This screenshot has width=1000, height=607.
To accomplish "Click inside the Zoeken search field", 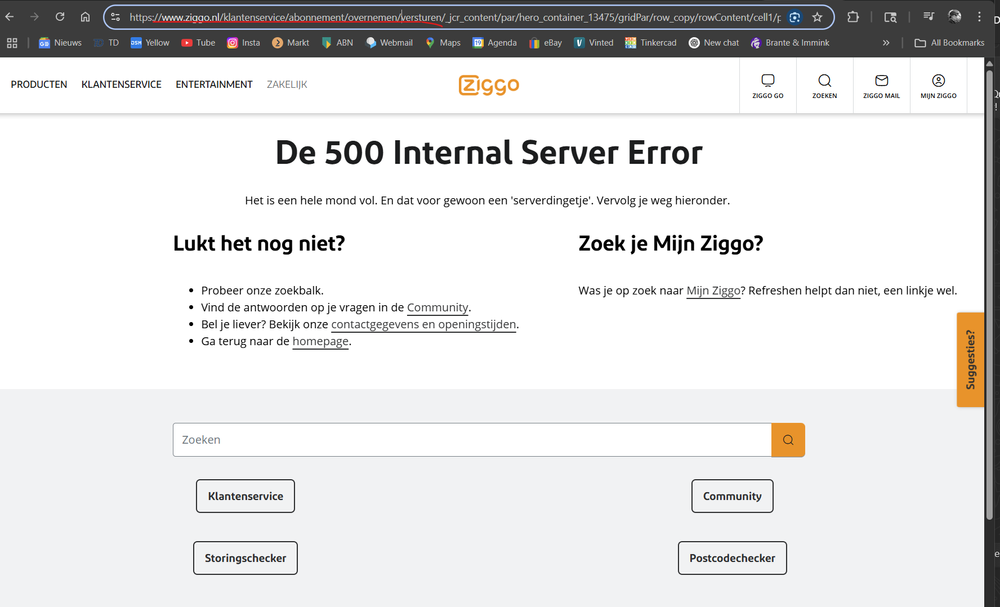I will 472,440.
